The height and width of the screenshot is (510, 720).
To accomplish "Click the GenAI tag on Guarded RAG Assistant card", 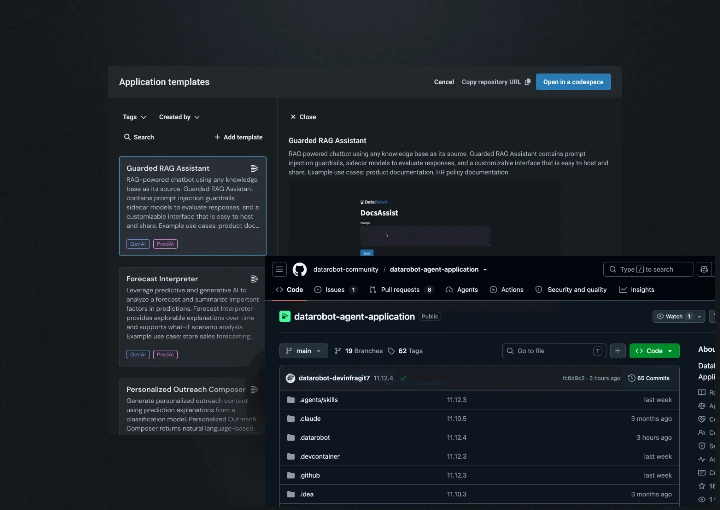I will [x=138, y=244].
